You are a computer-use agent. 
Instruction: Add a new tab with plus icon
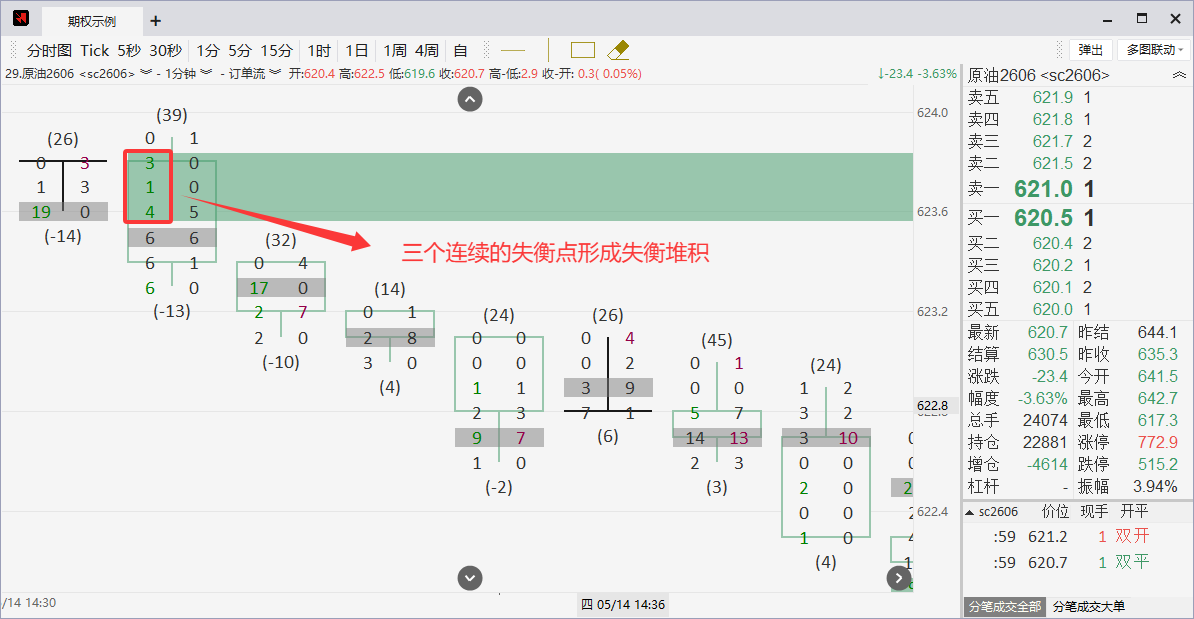(x=155, y=21)
